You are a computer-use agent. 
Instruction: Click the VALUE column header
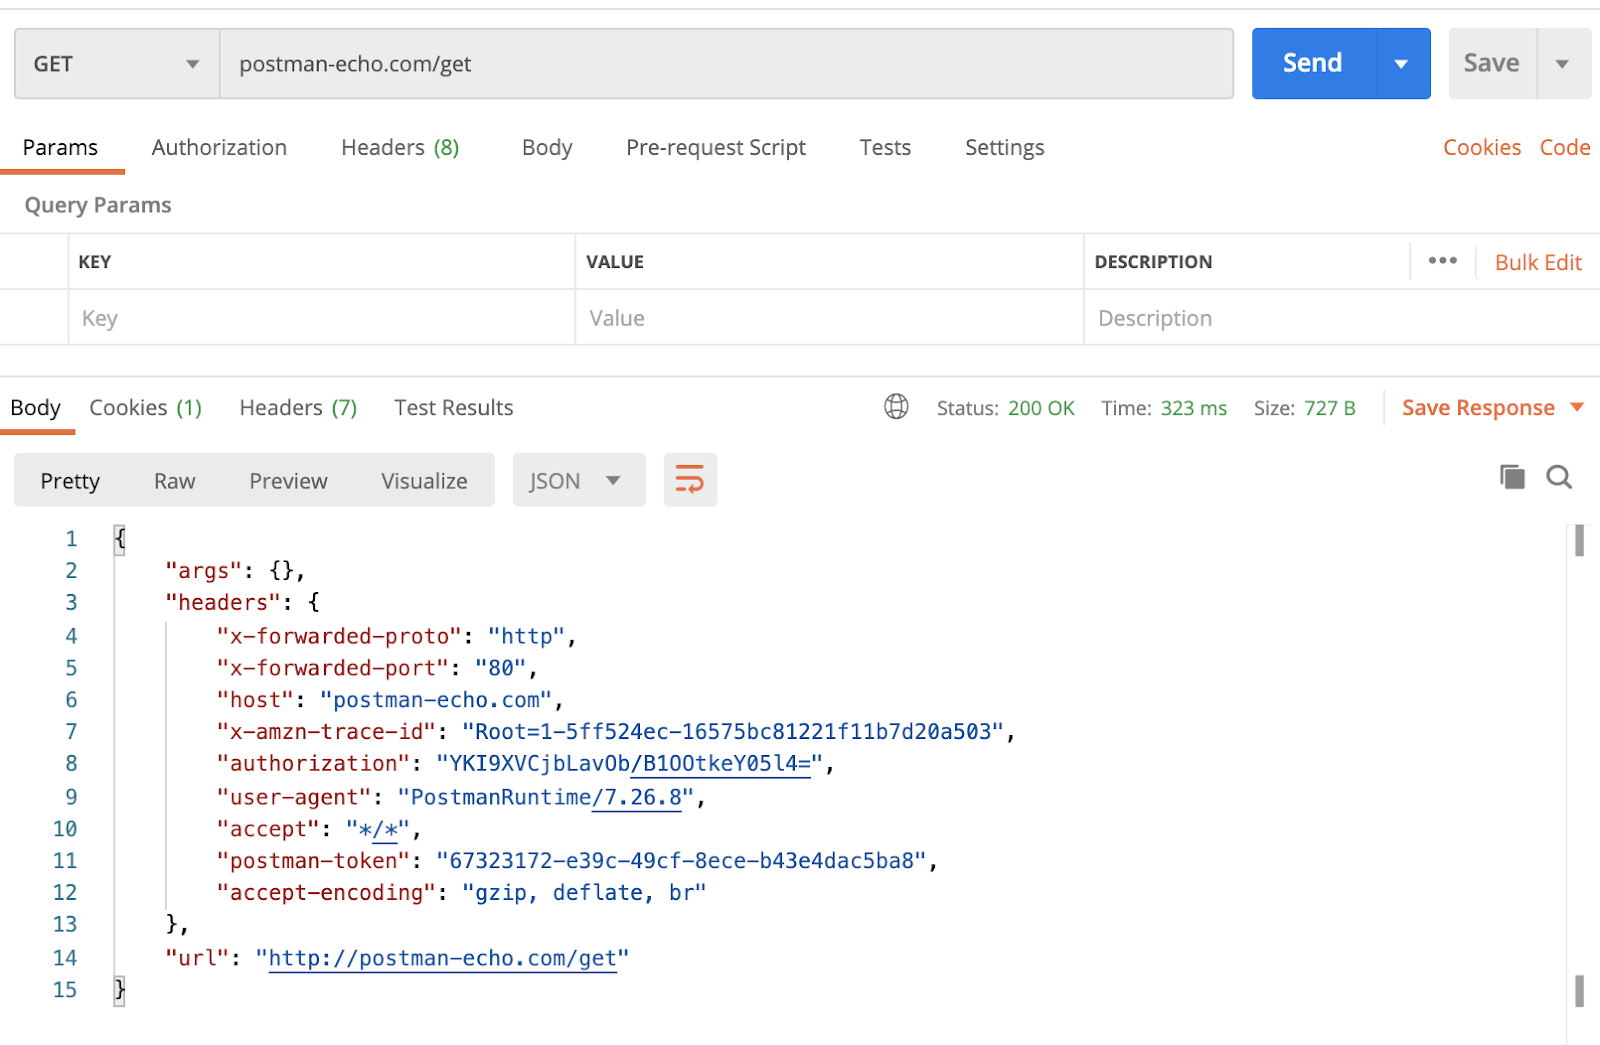coord(615,262)
